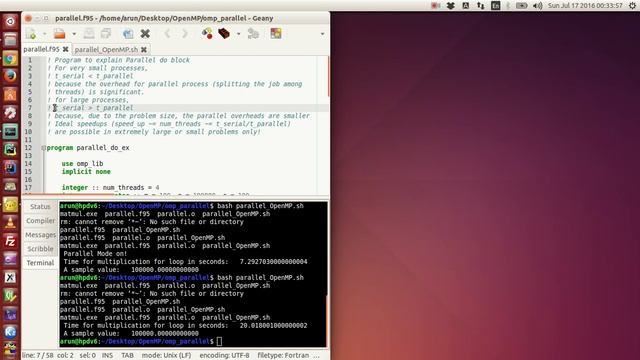Screen dimensions: 640x360
Task: Click terminal text 'Parallel Mode on!'
Action: 95,253
